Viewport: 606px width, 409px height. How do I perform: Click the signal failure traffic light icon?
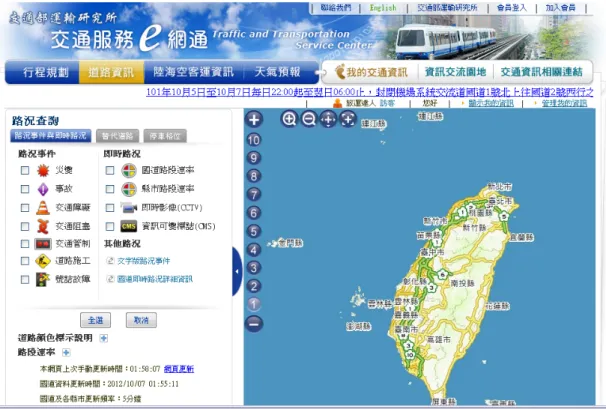pyautogui.click(x=43, y=279)
